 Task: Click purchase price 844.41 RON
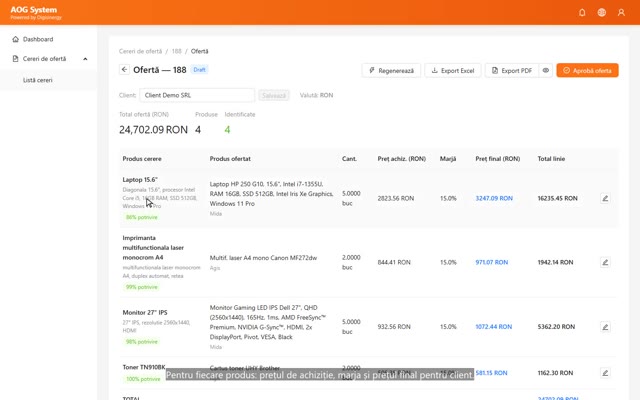tap(394, 262)
